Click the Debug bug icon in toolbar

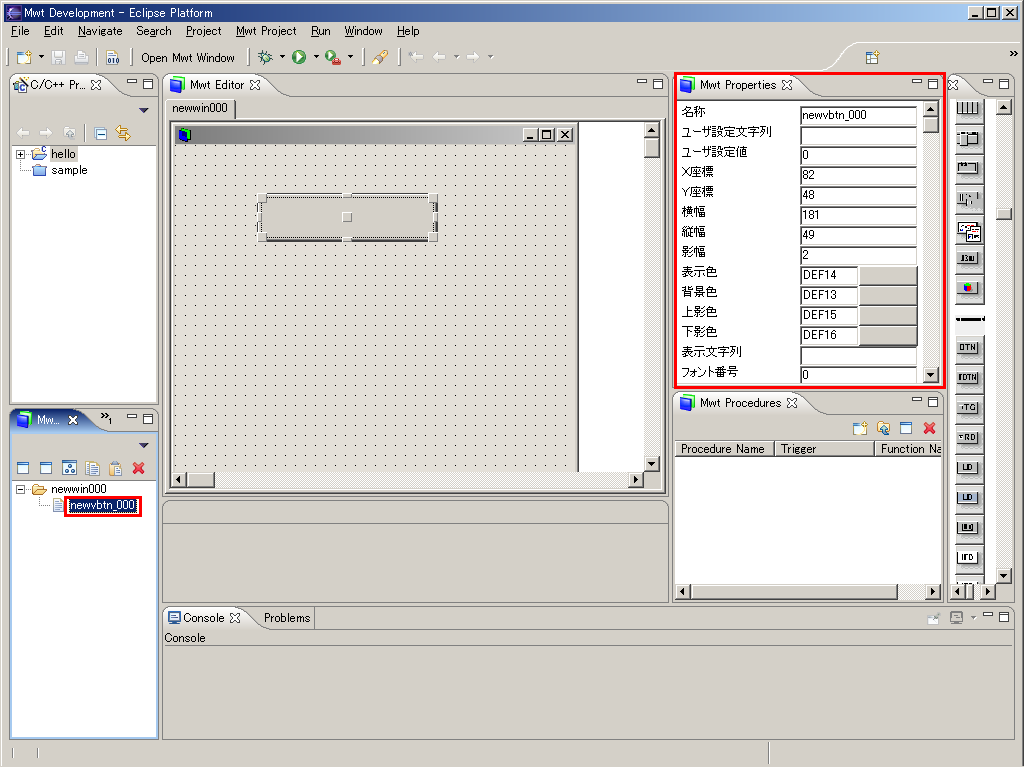[x=265, y=58]
